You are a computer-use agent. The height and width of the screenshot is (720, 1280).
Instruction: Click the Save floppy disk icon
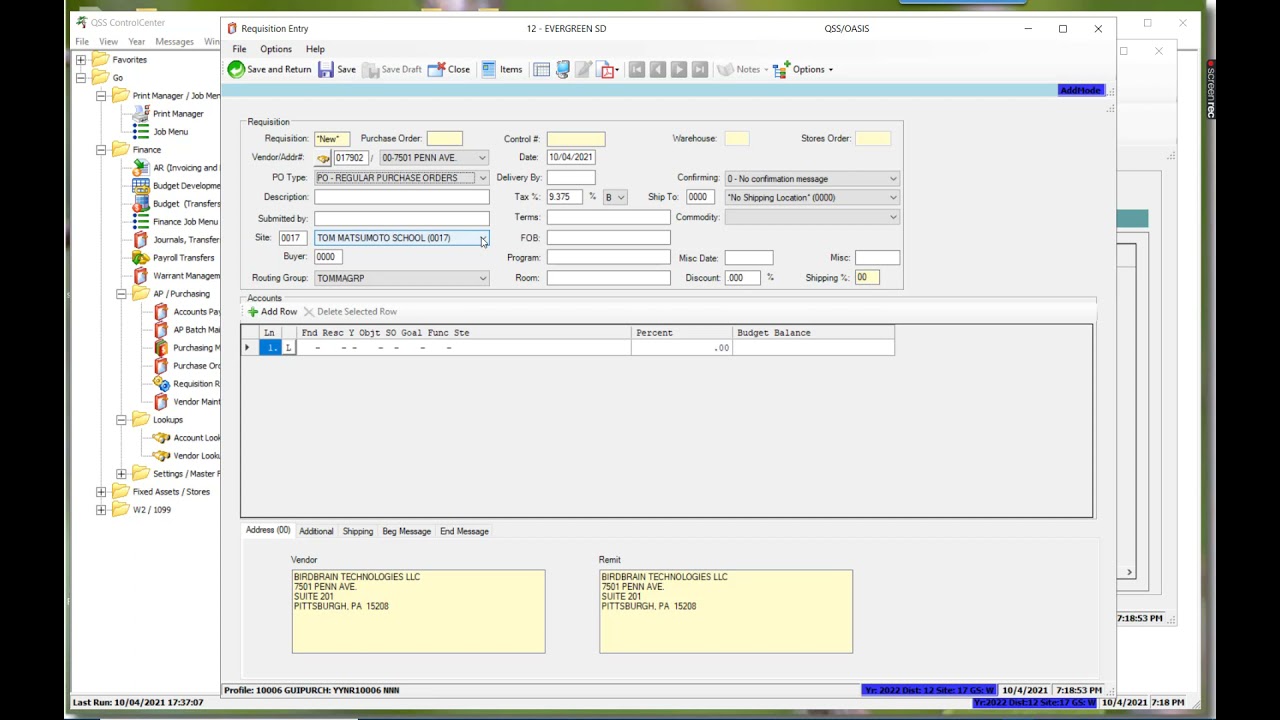click(326, 69)
